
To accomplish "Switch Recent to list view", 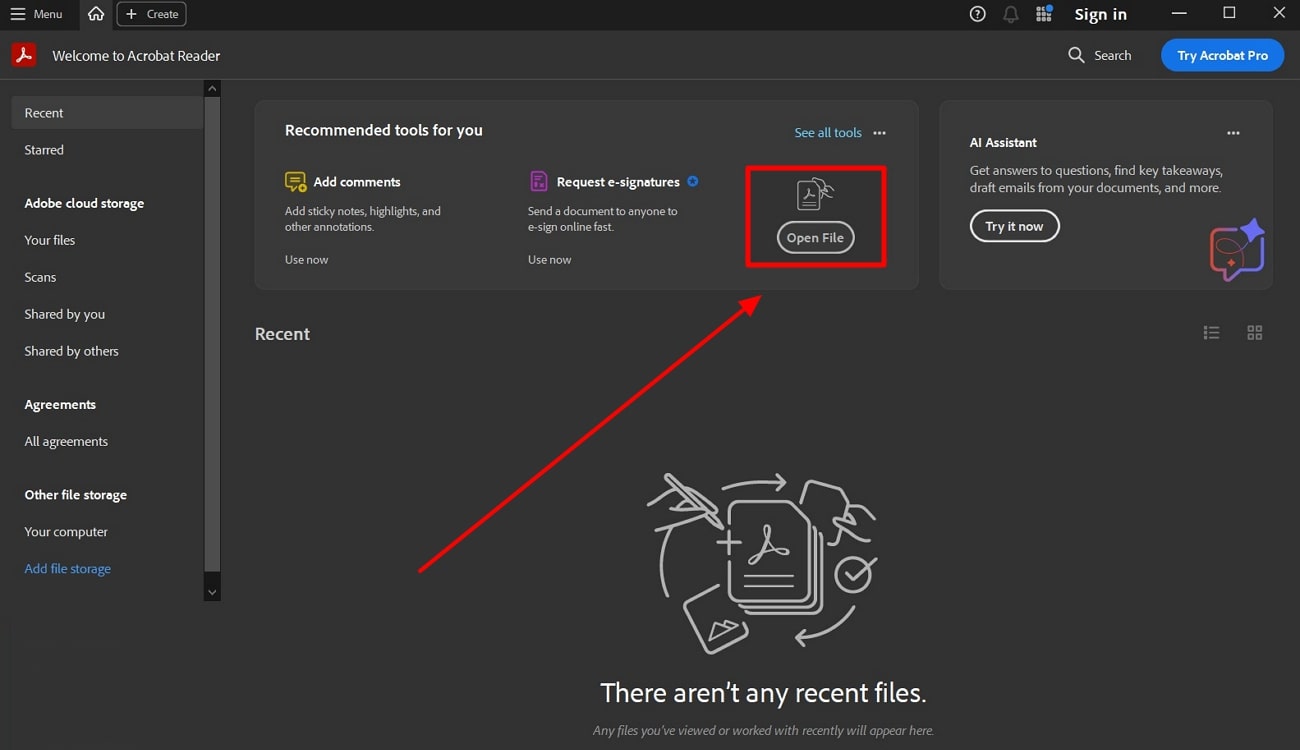I will click(x=1211, y=333).
